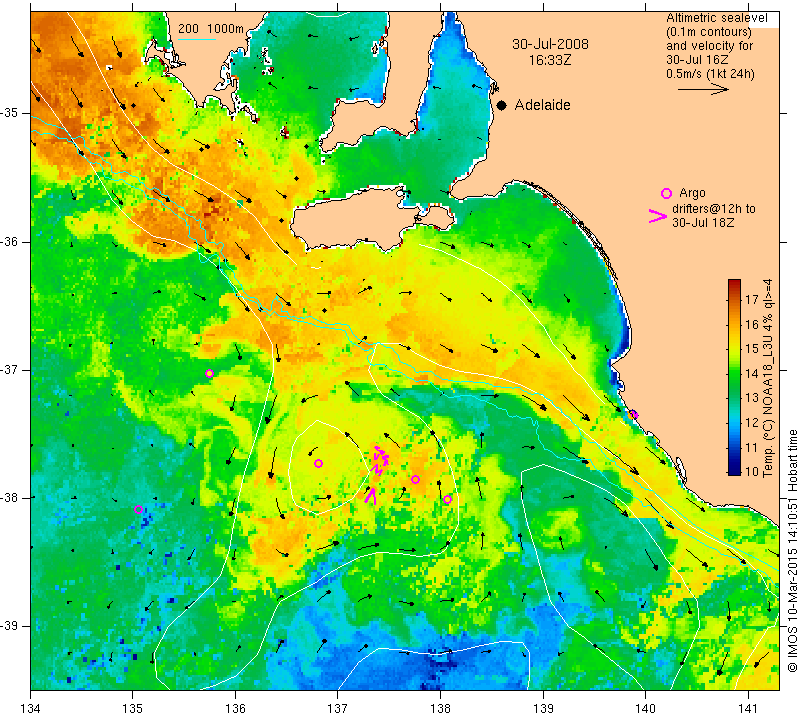Click the 14 tick on temperature scale
The height and width of the screenshot is (720, 800).
click(752, 374)
